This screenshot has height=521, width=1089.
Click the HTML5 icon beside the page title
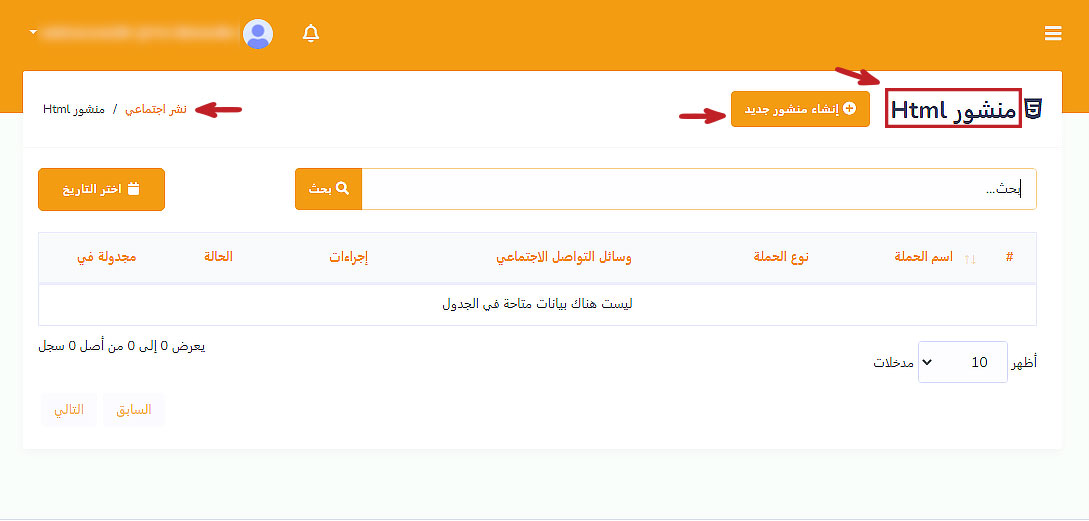pyautogui.click(x=1035, y=110)
